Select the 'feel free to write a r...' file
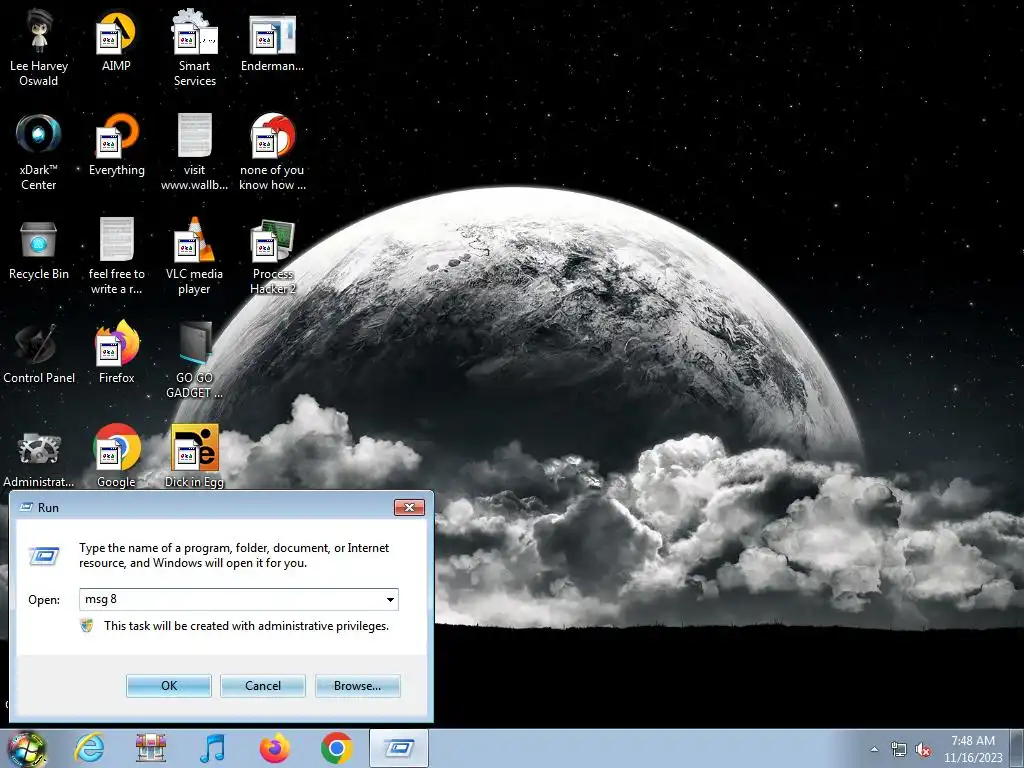 tap(117, 256)
